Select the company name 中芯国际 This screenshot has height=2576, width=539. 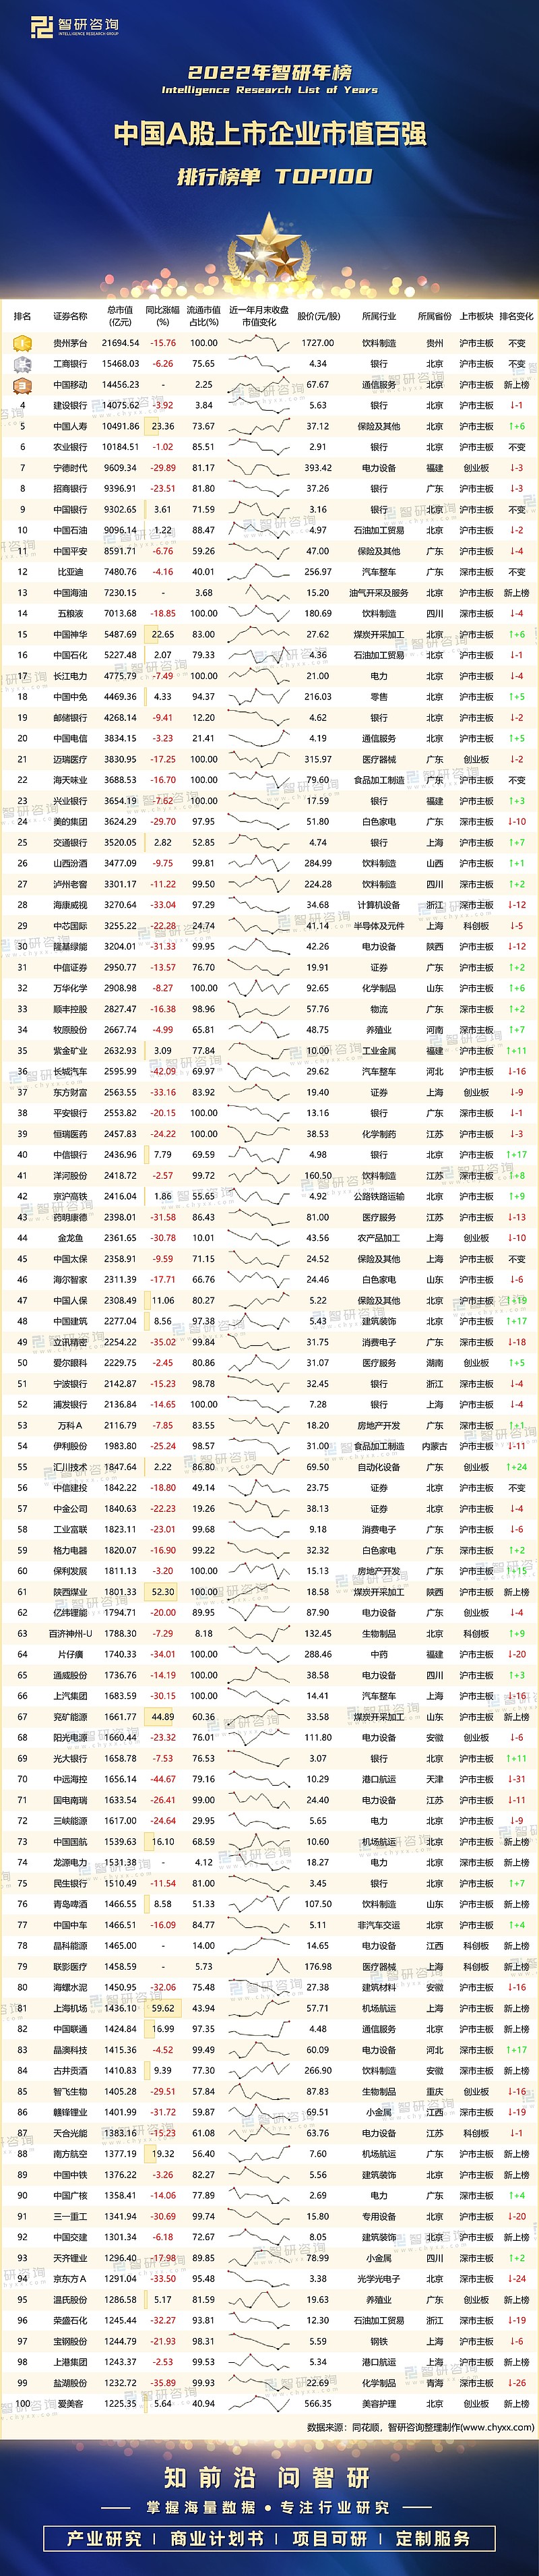pos(70,926)
